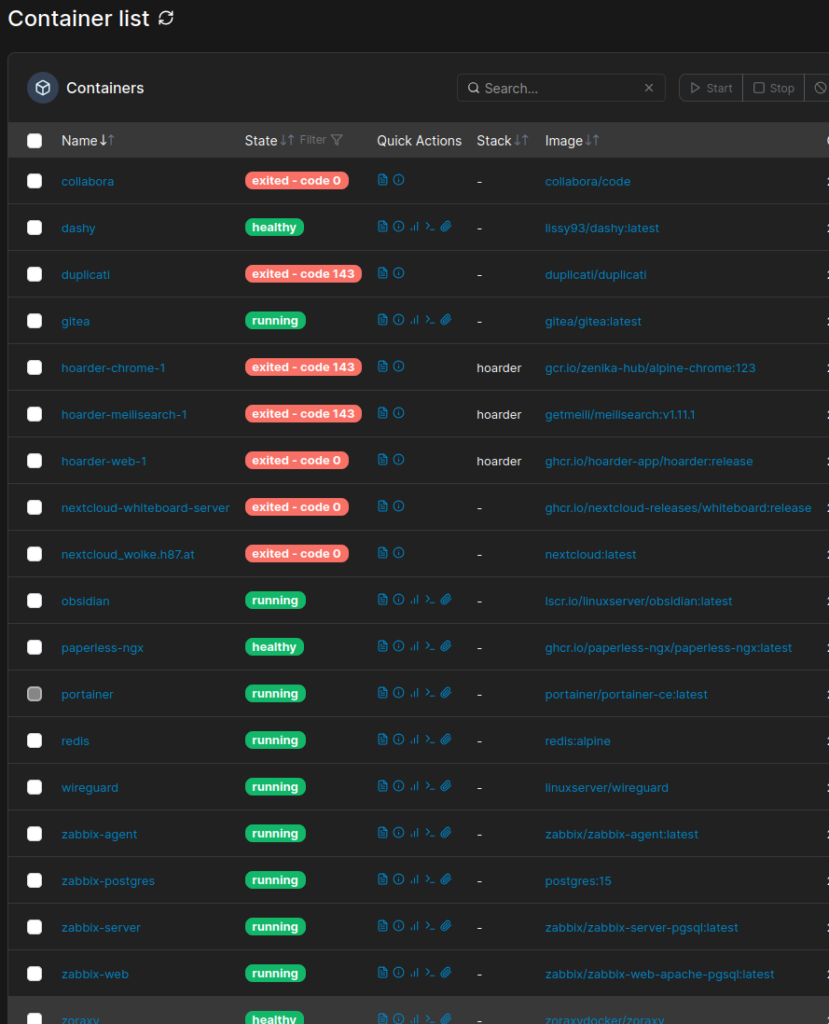Screen dimensions: 829x1024
Task: Click exited - code 143 badge of duplicati
Action: click(x=303, y=274)
